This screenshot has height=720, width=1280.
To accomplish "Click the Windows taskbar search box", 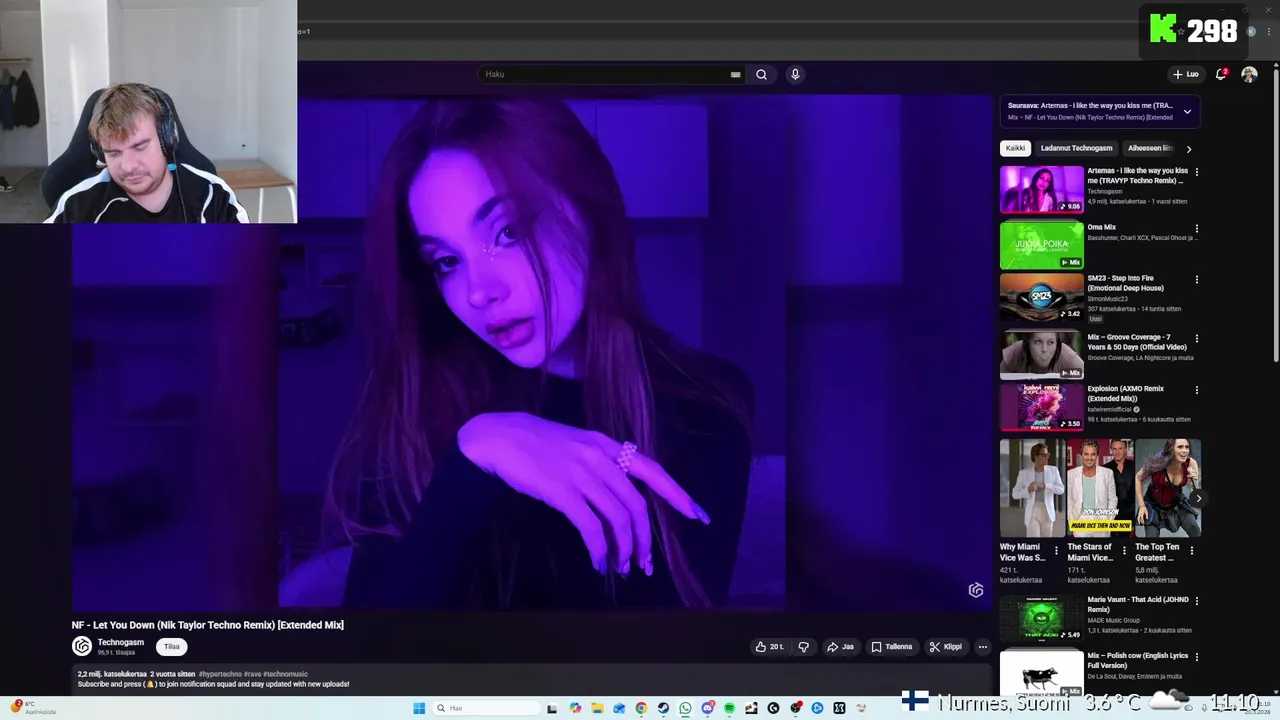I will click(x=484, y=708).
